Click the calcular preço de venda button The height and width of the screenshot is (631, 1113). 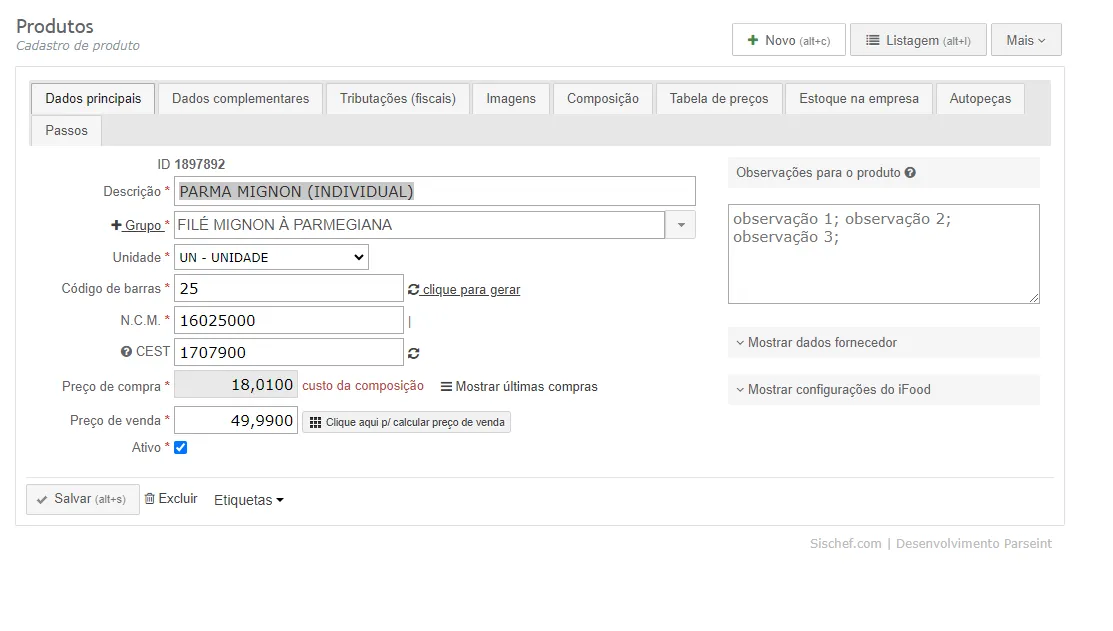406,422
